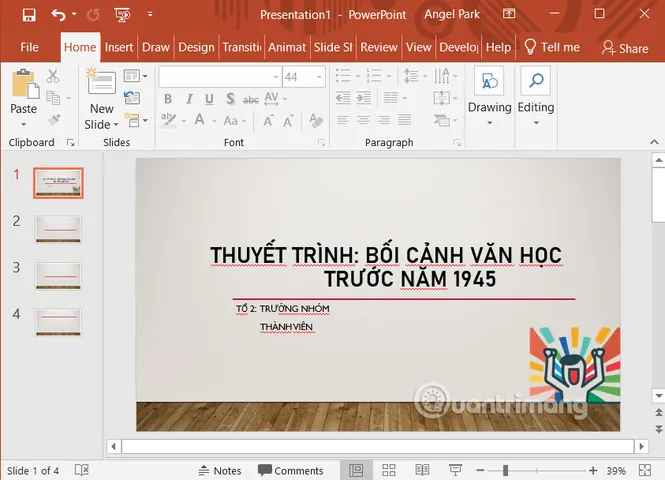
Task: Increase font size with larger A
Action: (x=268, y=121)
